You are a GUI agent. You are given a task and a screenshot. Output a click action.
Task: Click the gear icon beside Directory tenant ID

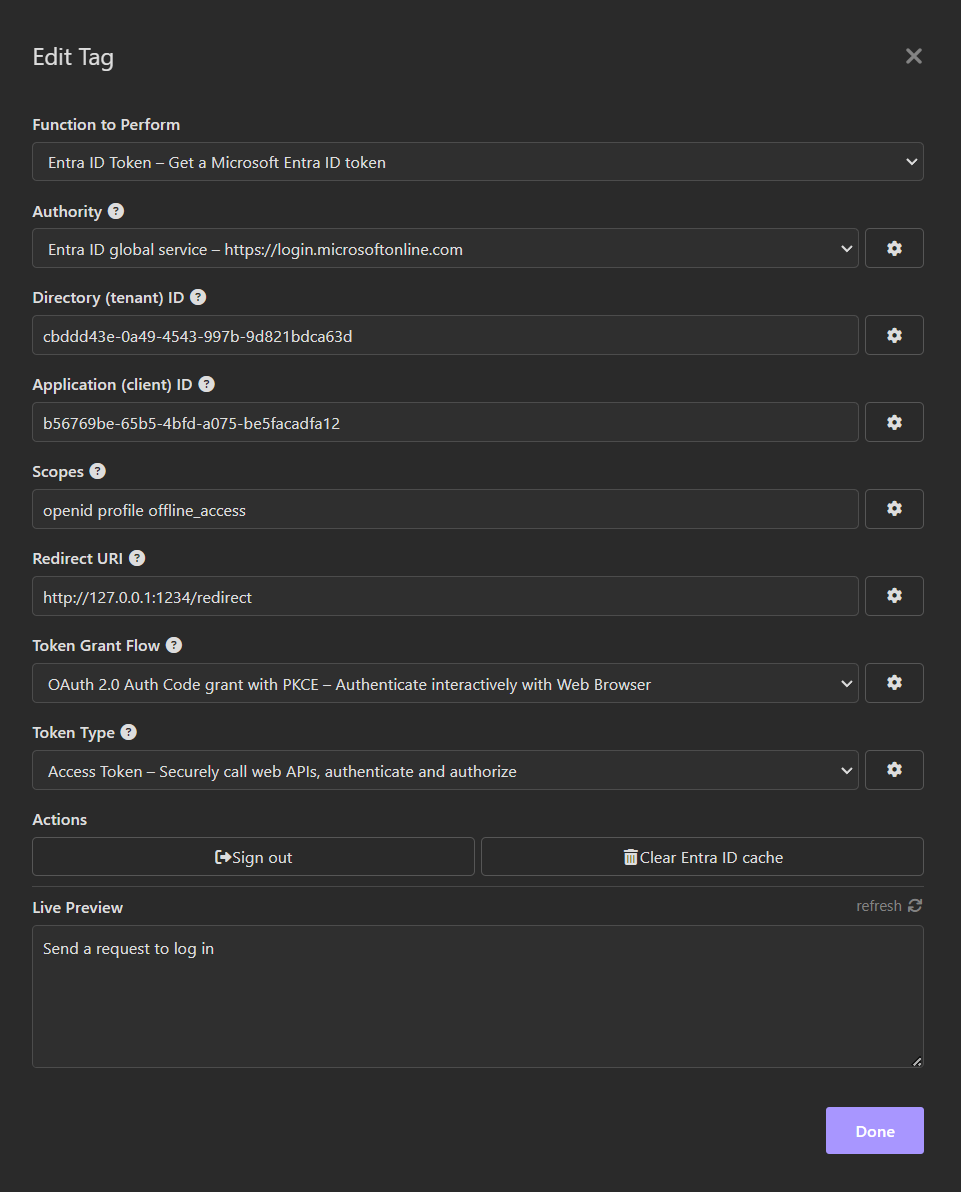[x=894, y=335]
